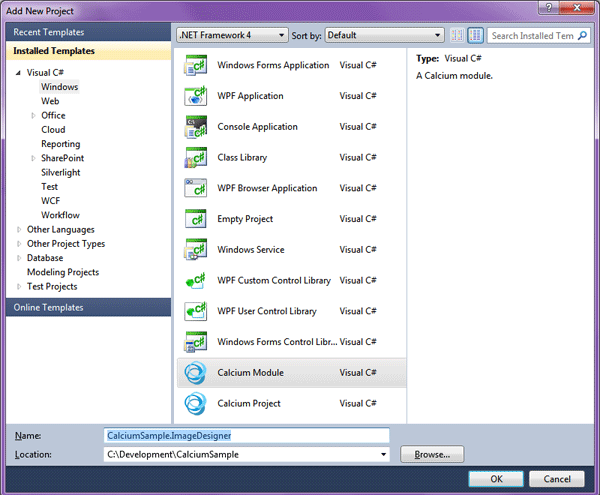Select the Cloud category
The image size is (600, 495).
pos(53,130)
